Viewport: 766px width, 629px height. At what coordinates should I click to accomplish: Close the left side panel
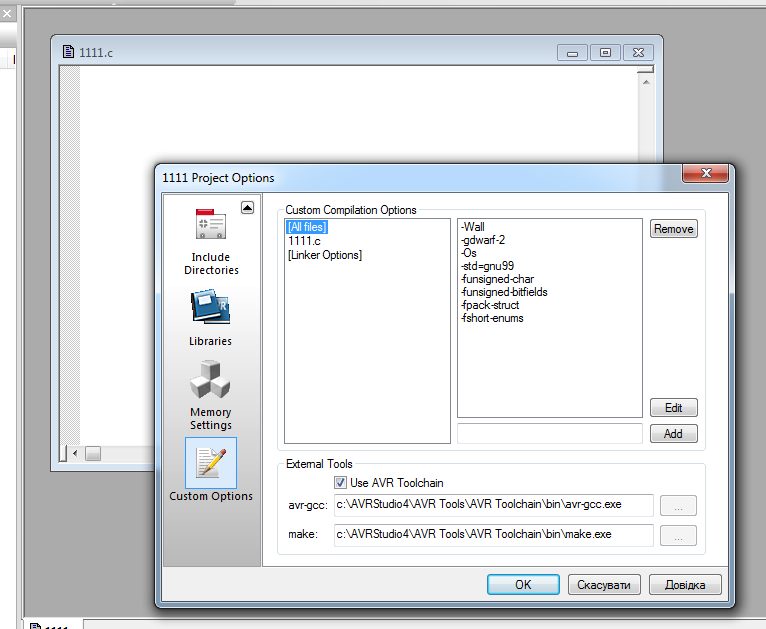[x=7, y=14]
